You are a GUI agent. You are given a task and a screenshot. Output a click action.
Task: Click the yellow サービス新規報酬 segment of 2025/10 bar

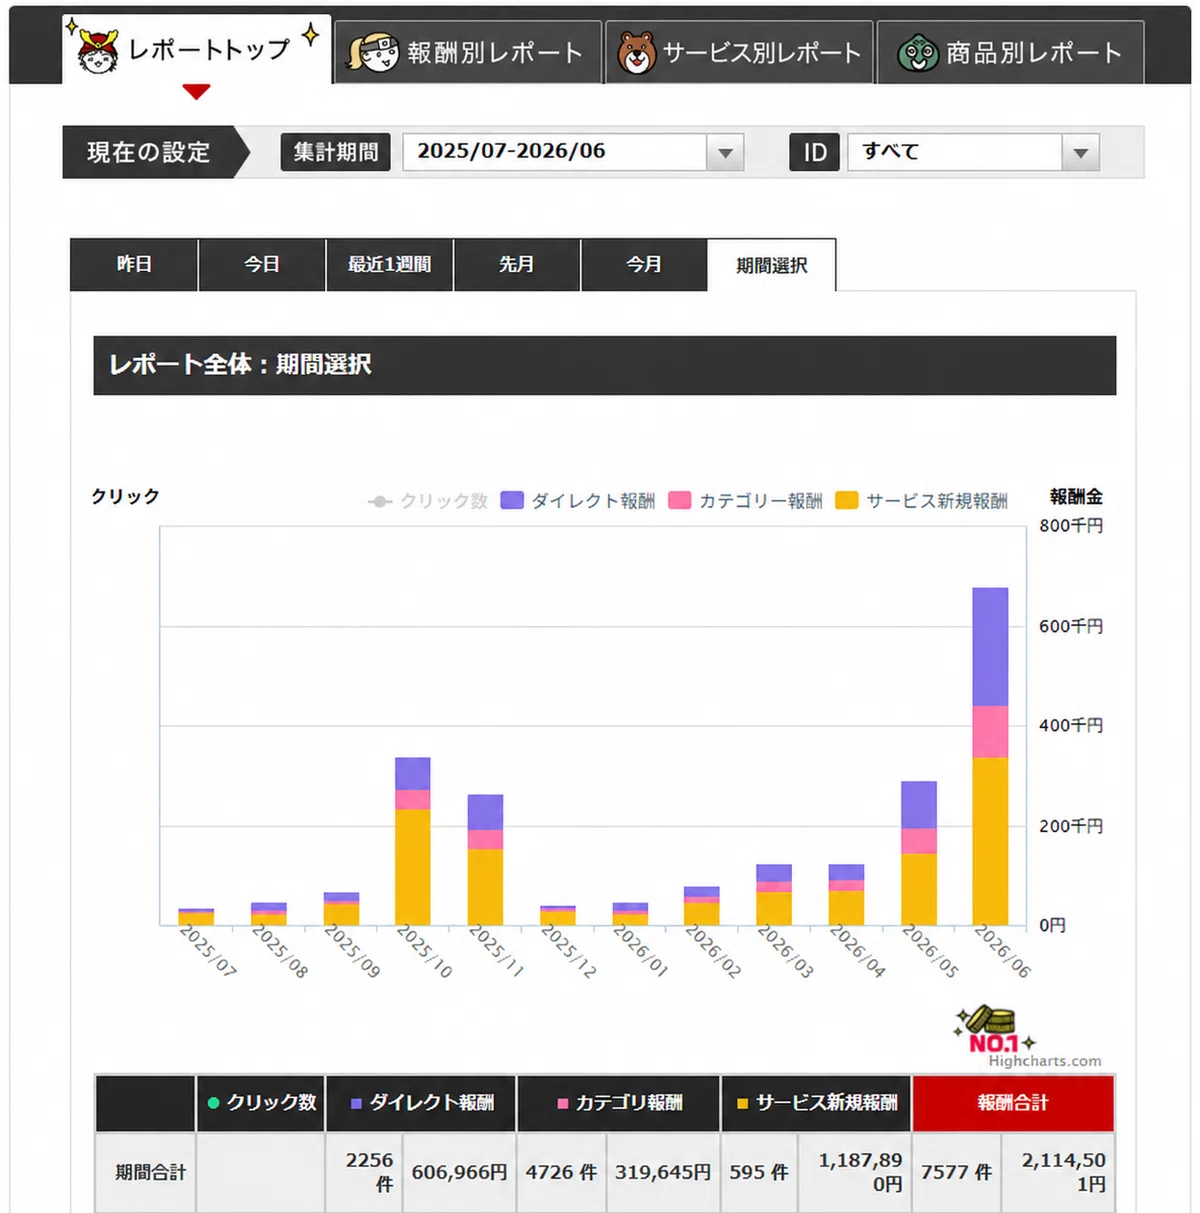(x=413, y=867)
